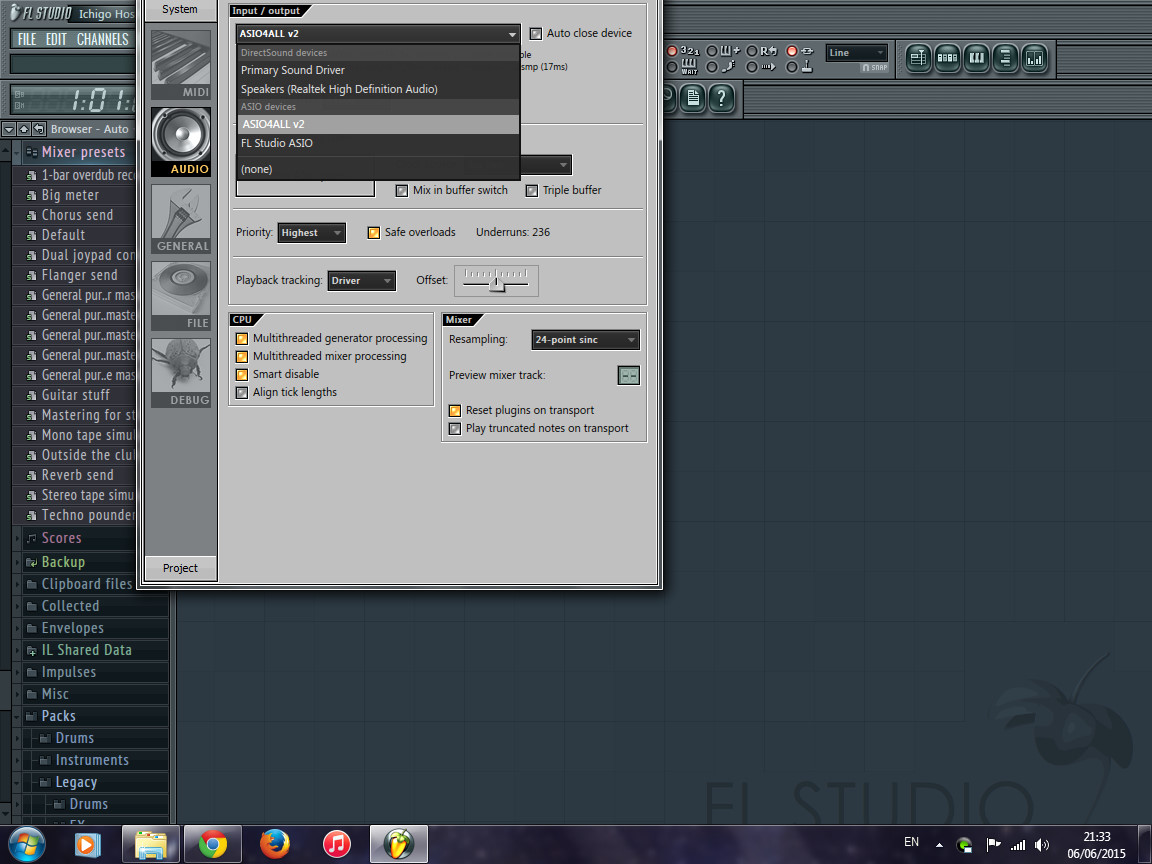
Task: Select the AUDIO speaker settings section
Action: [181, 142]
